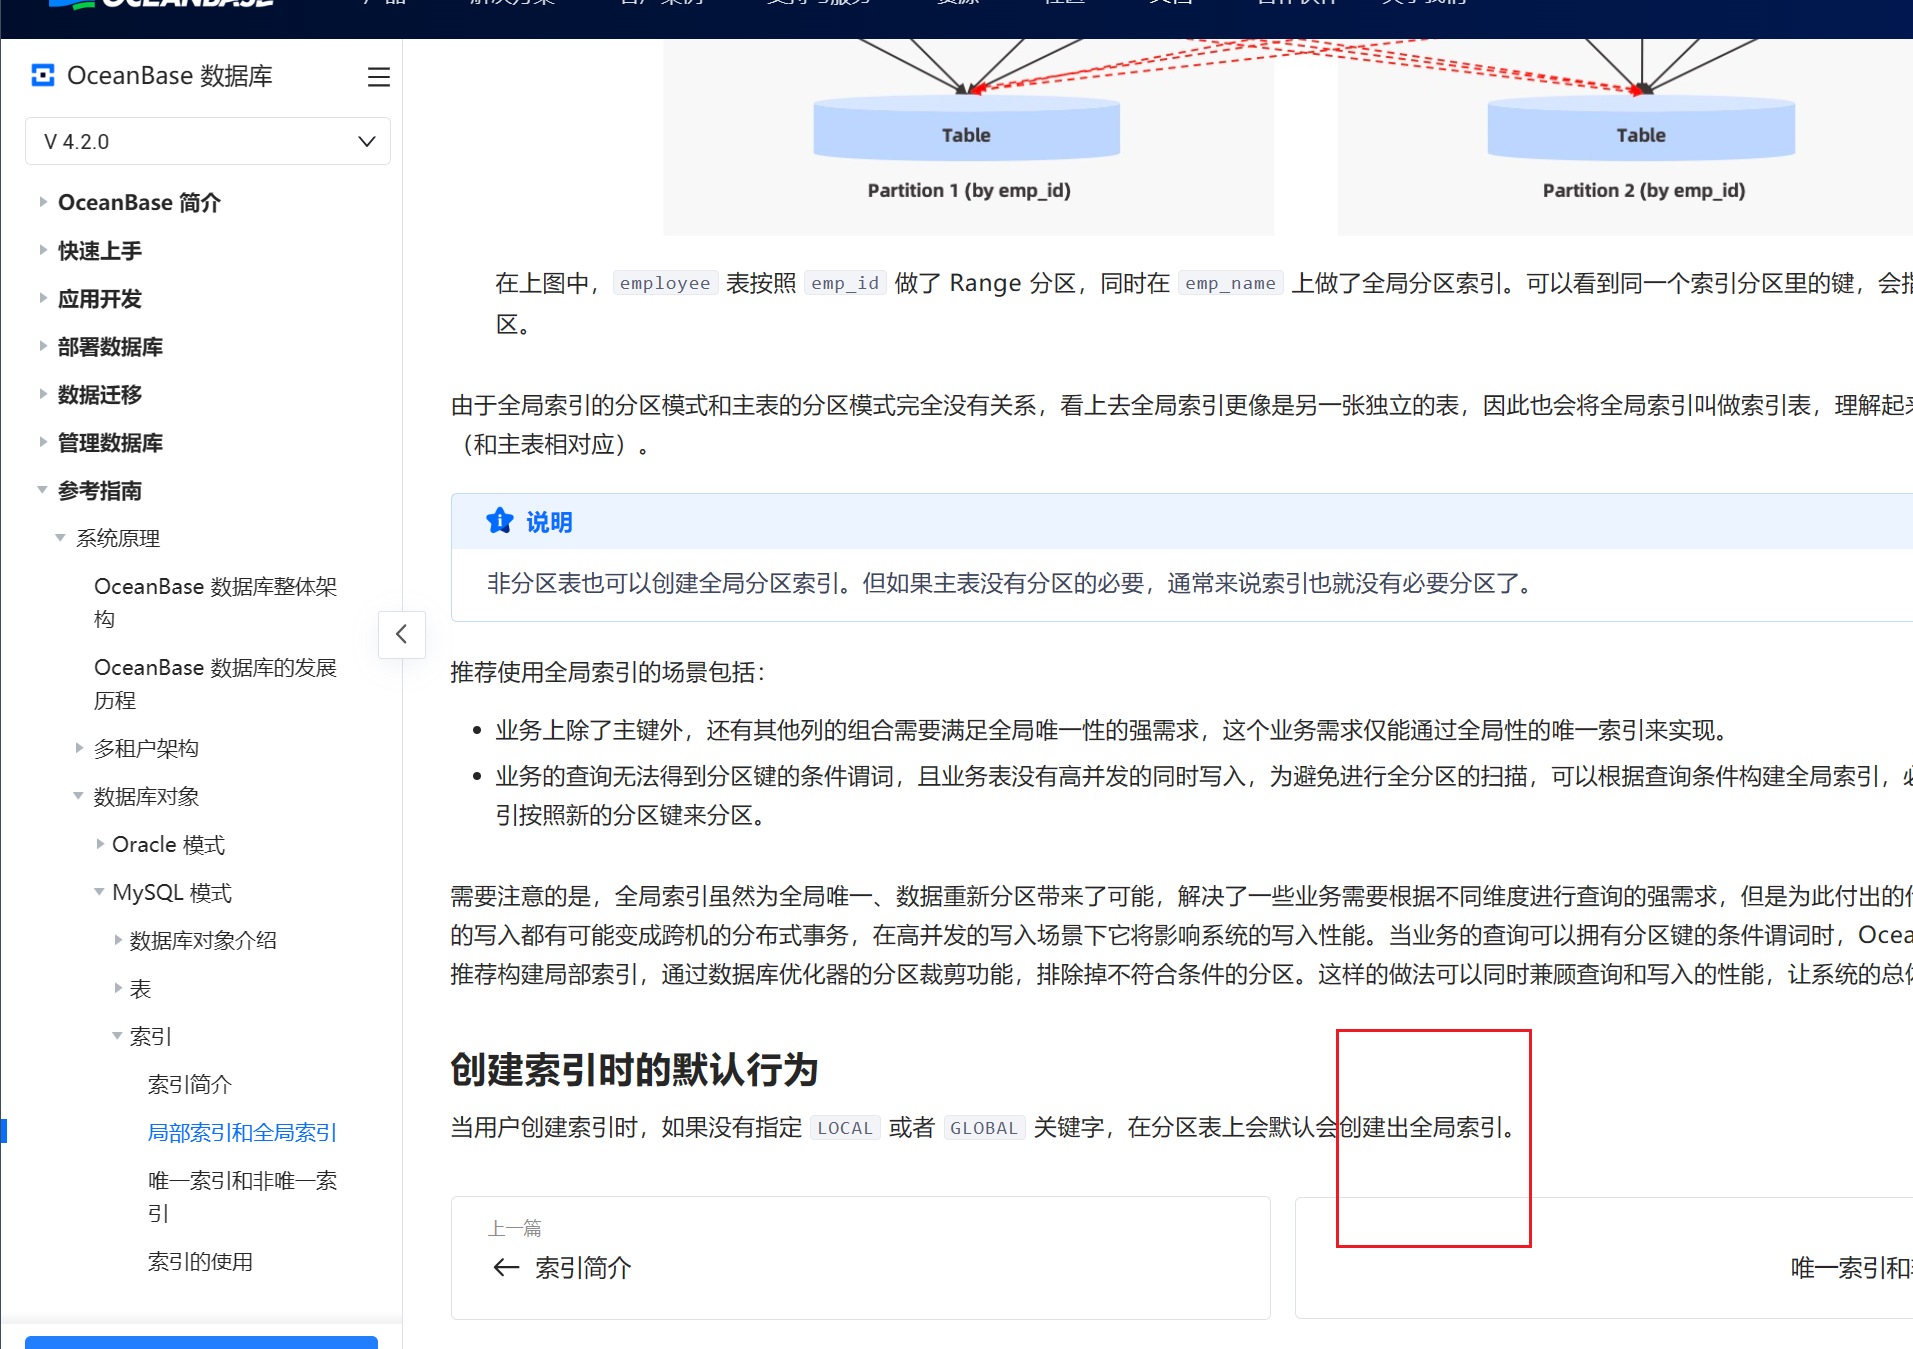The height and width of the screenshot is (1349, 1913).
Task: Click the OceanBase logo icon in sidebar
Action: 43,76
